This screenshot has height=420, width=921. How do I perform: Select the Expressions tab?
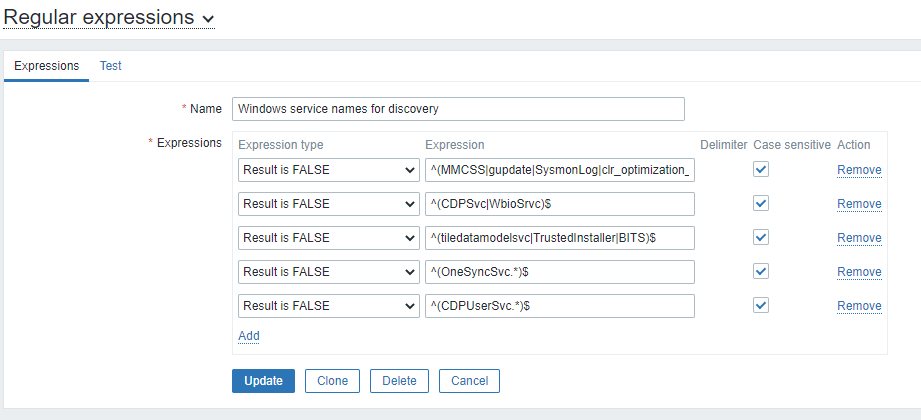pyautogui.click(x=47, y=66)
